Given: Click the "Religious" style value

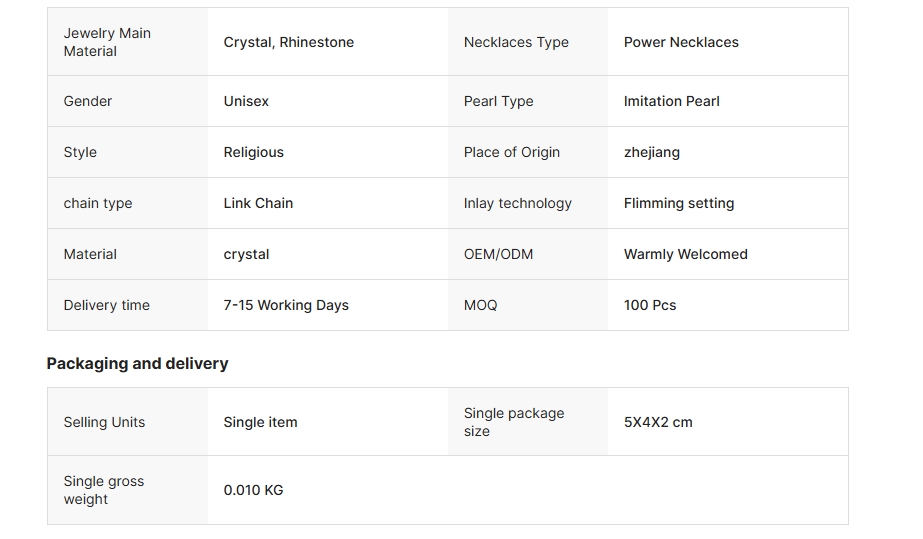Looking at the screenshot, I should tap(253, 152).
